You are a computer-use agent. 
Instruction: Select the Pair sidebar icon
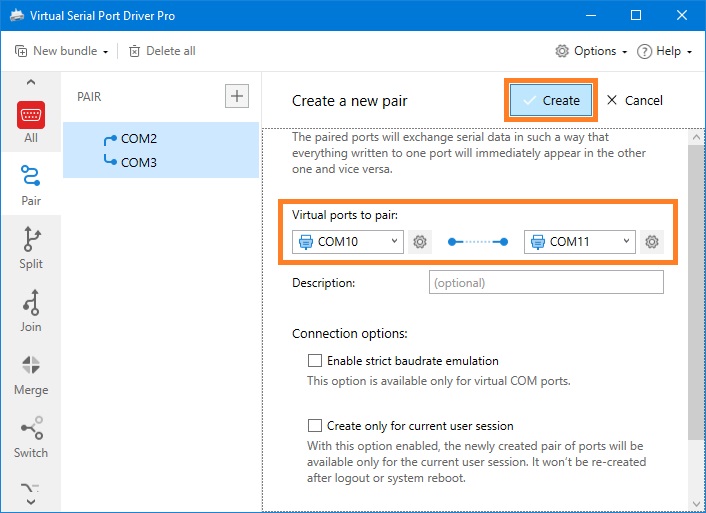[31, 185]
